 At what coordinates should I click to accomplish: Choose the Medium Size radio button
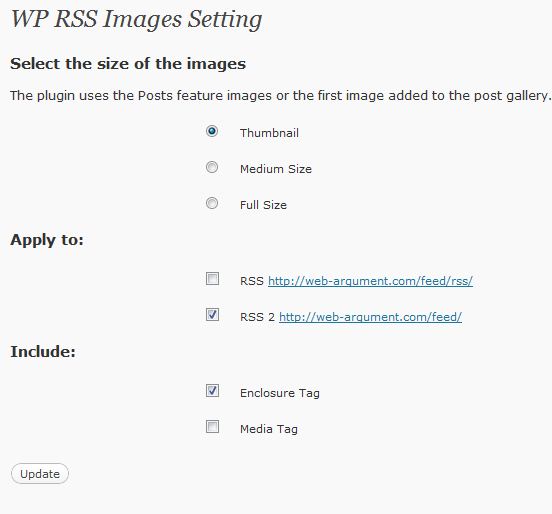pyautogui.click(x=212, y=167)
